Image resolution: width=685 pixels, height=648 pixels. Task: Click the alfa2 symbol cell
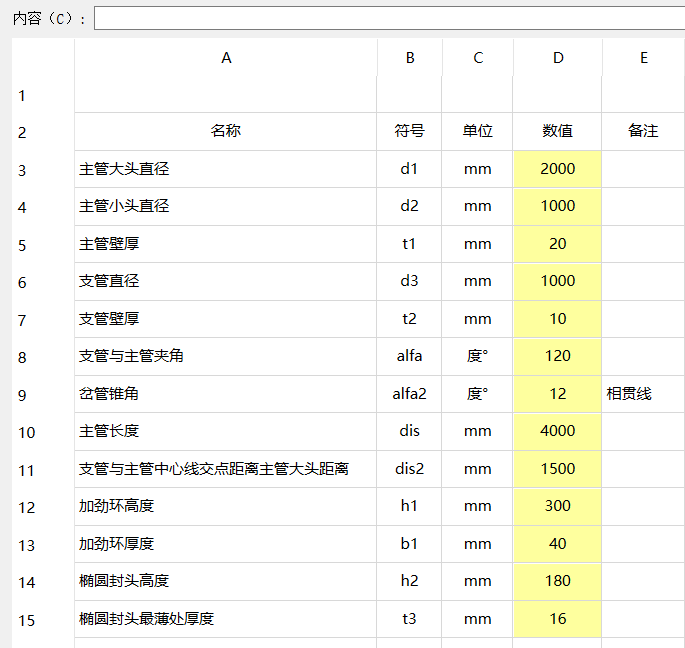point(409,394)
